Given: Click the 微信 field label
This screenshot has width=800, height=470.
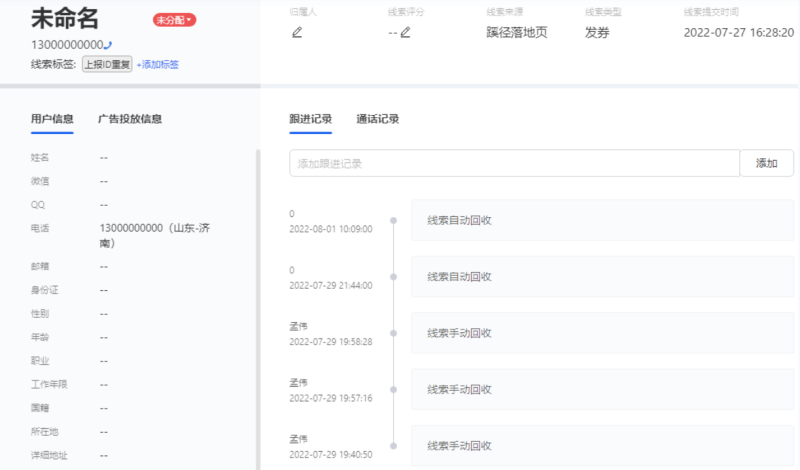Looking at the screenshot, I should coord(40,181).
